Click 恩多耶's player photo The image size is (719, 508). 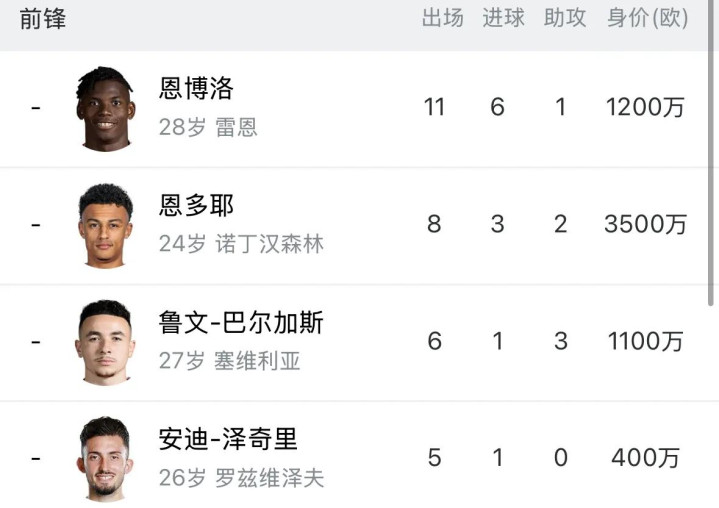(x=105, y=226)
